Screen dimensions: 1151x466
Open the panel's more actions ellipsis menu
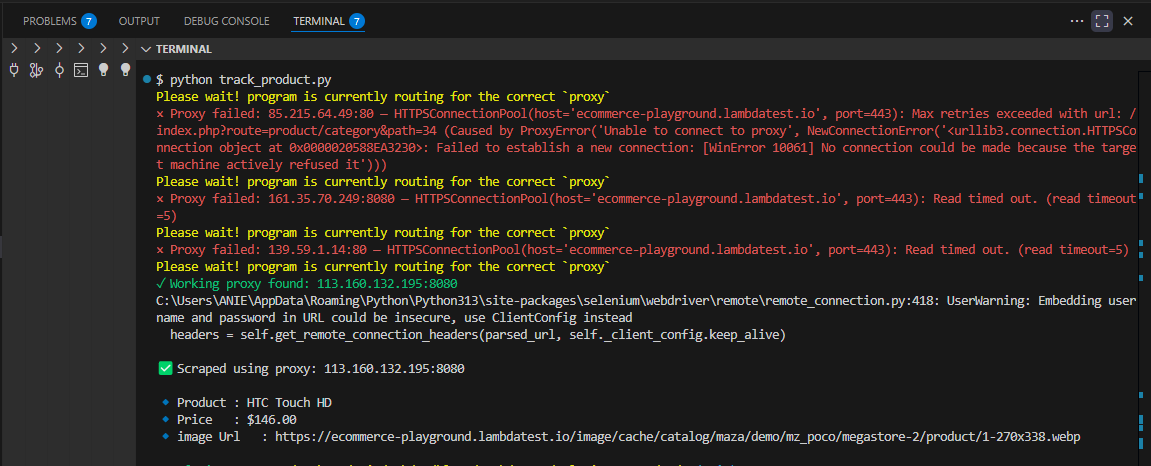tap(1077, 21)
